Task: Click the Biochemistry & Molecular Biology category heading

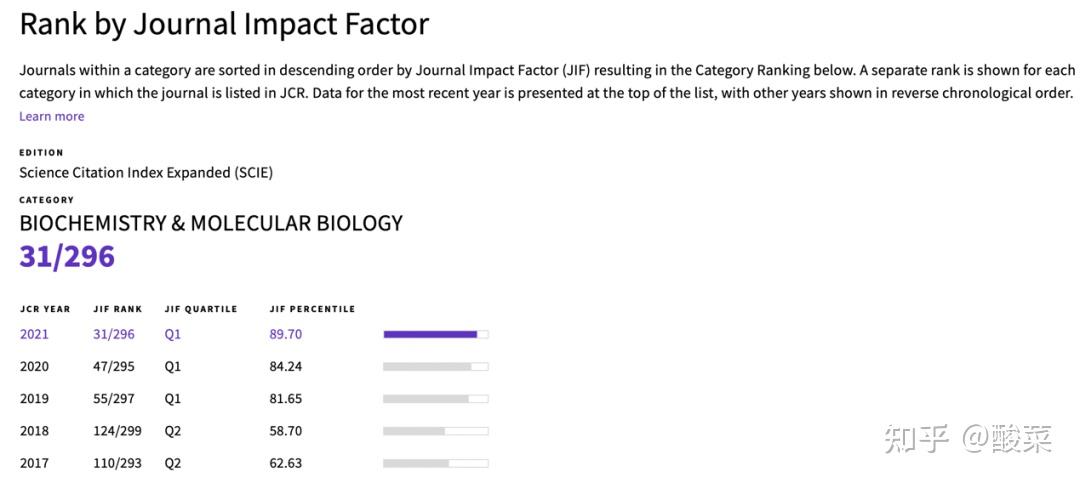Action: (x=211, y=223)
